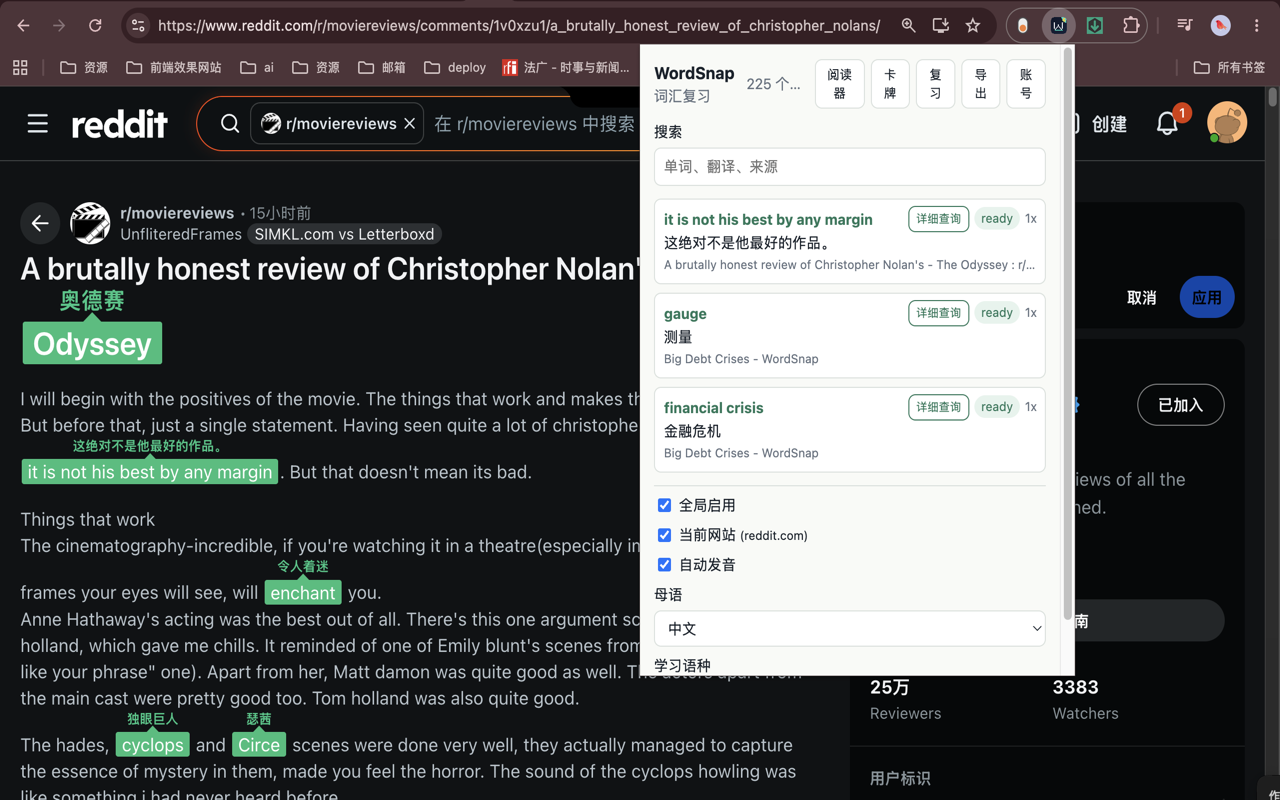
Task: Click highlighted phrase 'it is not his best by any margin'
Action: point(150,472)
